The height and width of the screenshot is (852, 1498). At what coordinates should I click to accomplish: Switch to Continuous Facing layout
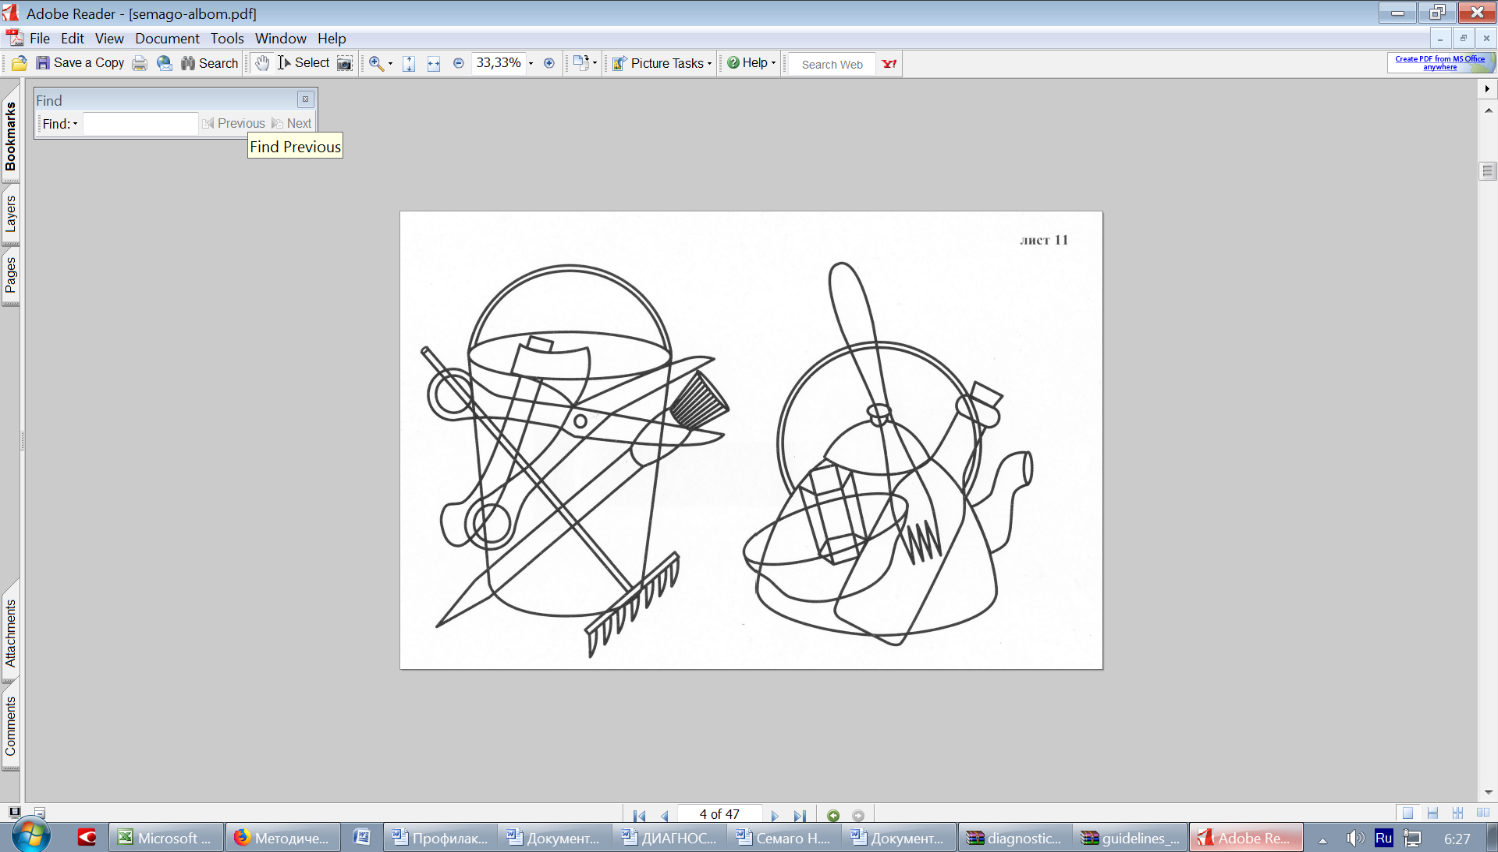click(x=1458, y=813)
